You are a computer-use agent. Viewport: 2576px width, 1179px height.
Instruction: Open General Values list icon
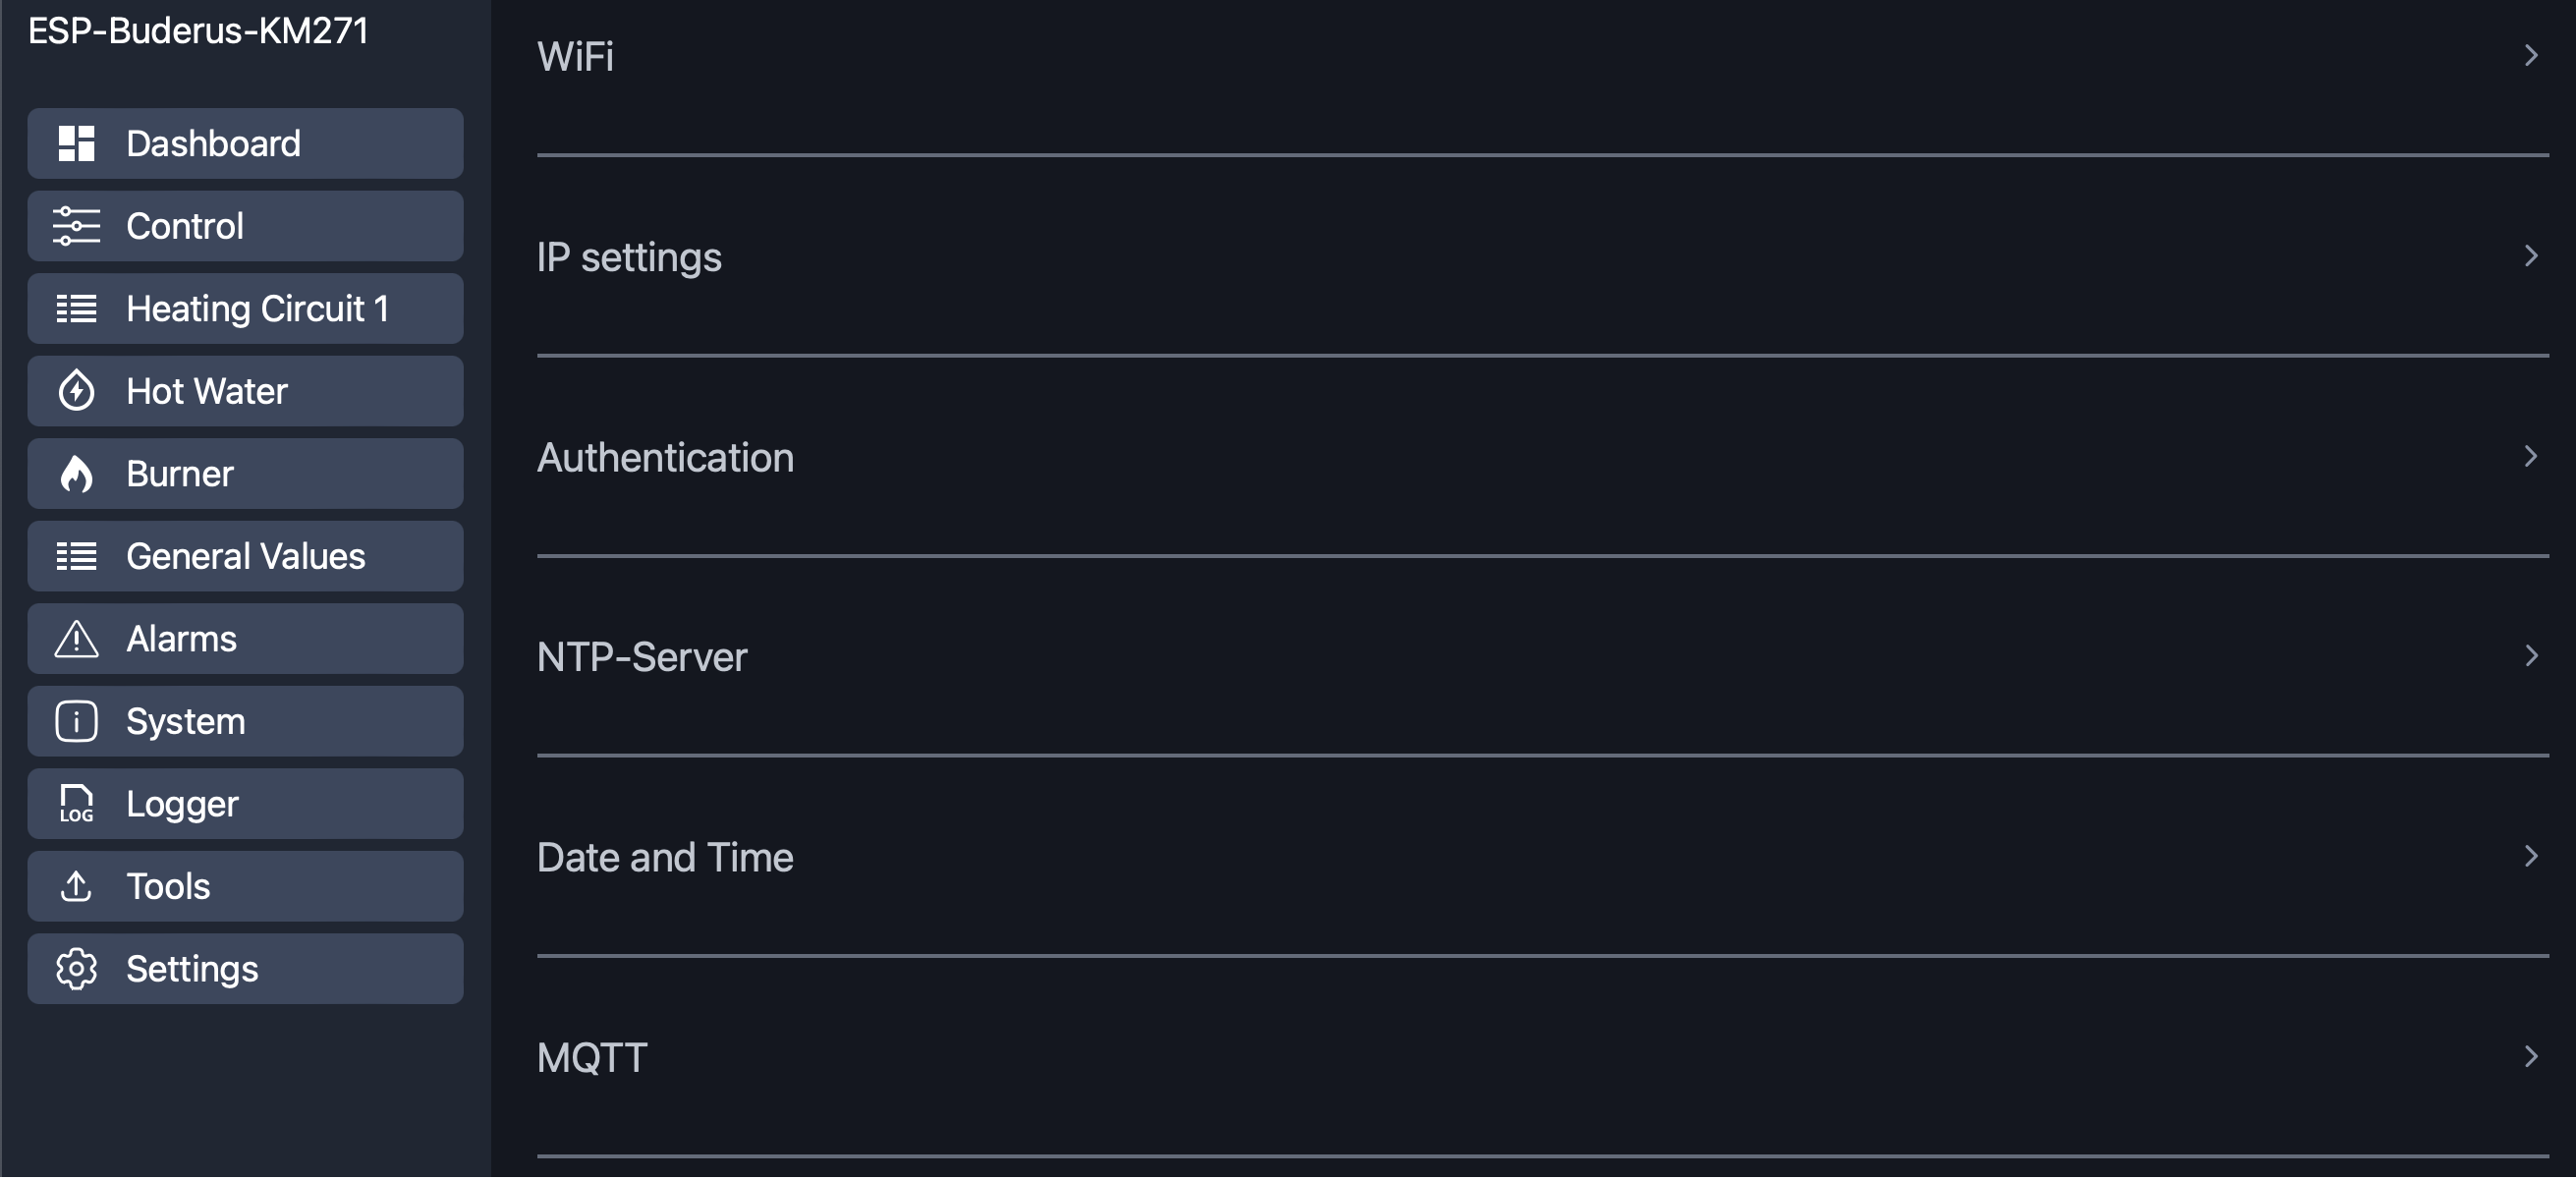click(x=76, y=557)
